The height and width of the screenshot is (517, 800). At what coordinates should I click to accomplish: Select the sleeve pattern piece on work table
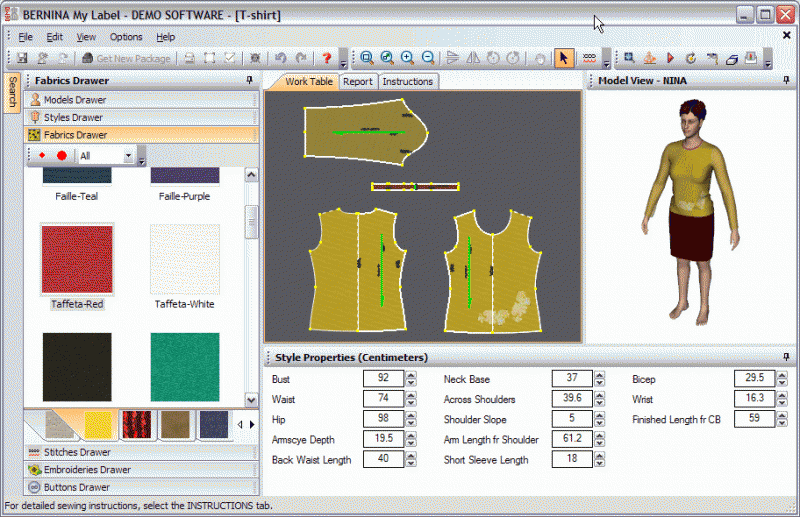tap(365, 132)
